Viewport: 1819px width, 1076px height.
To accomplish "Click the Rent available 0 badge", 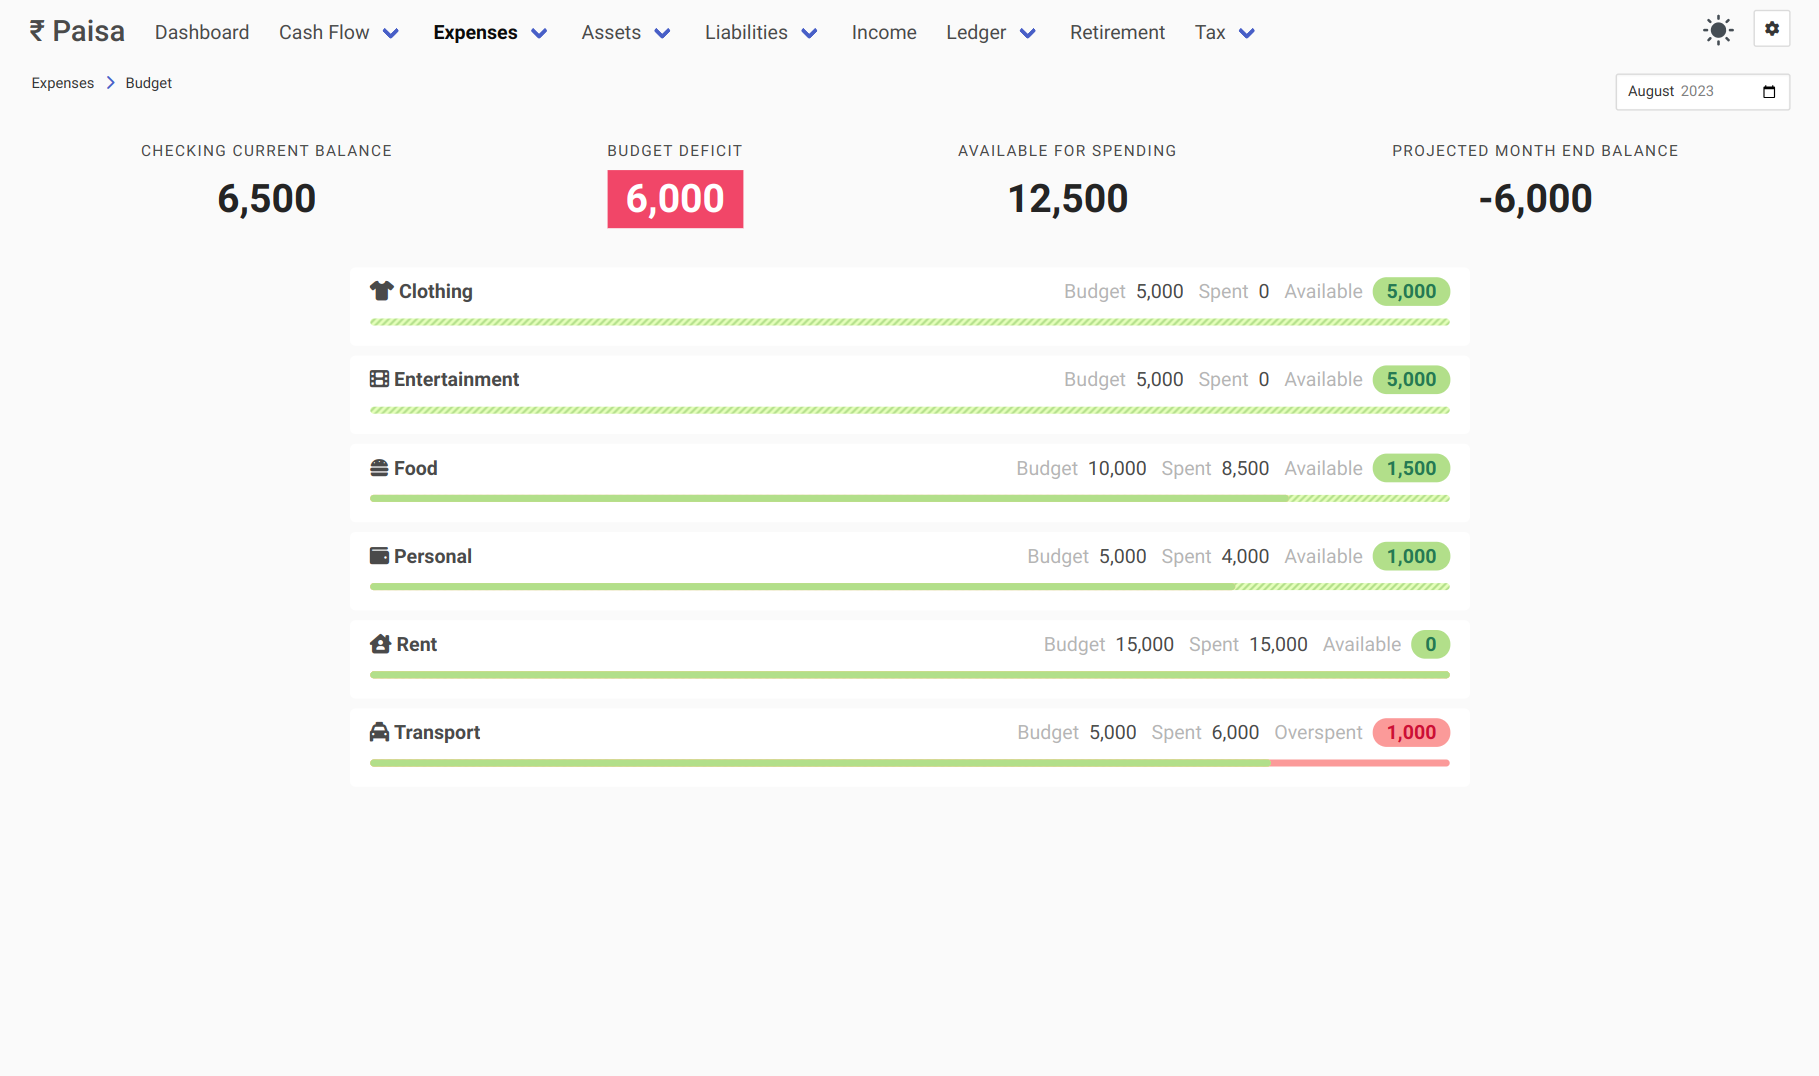I will 1430,644.
